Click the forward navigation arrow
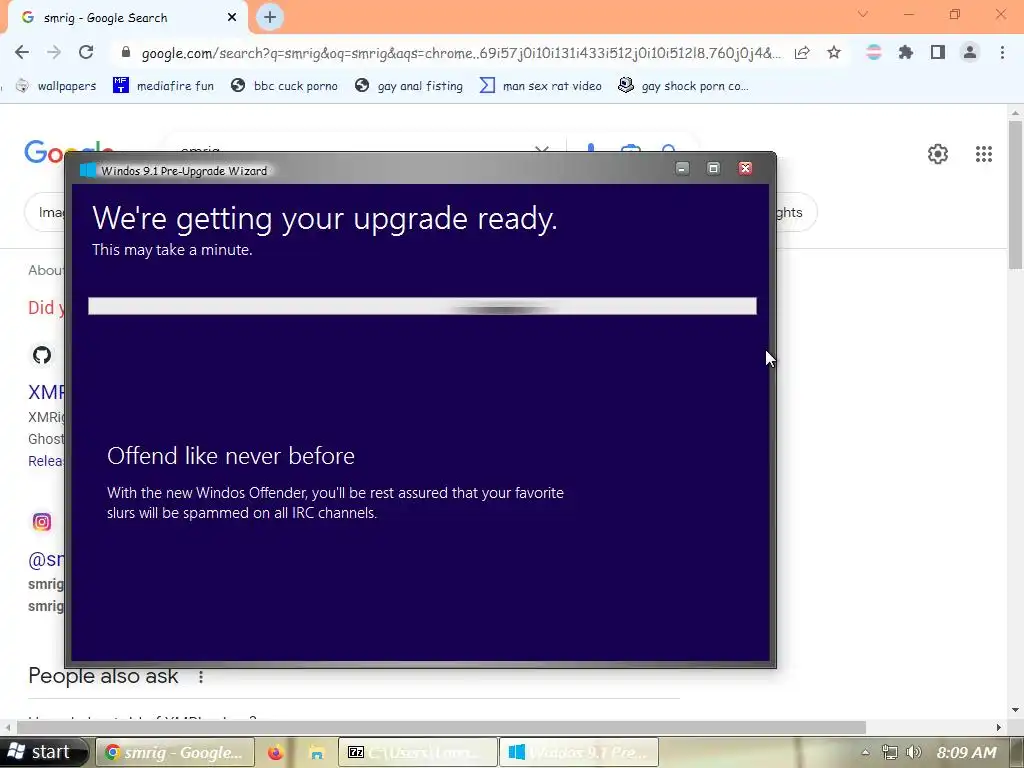Screen dimensions: 1024x768 (x=54, y=52)
